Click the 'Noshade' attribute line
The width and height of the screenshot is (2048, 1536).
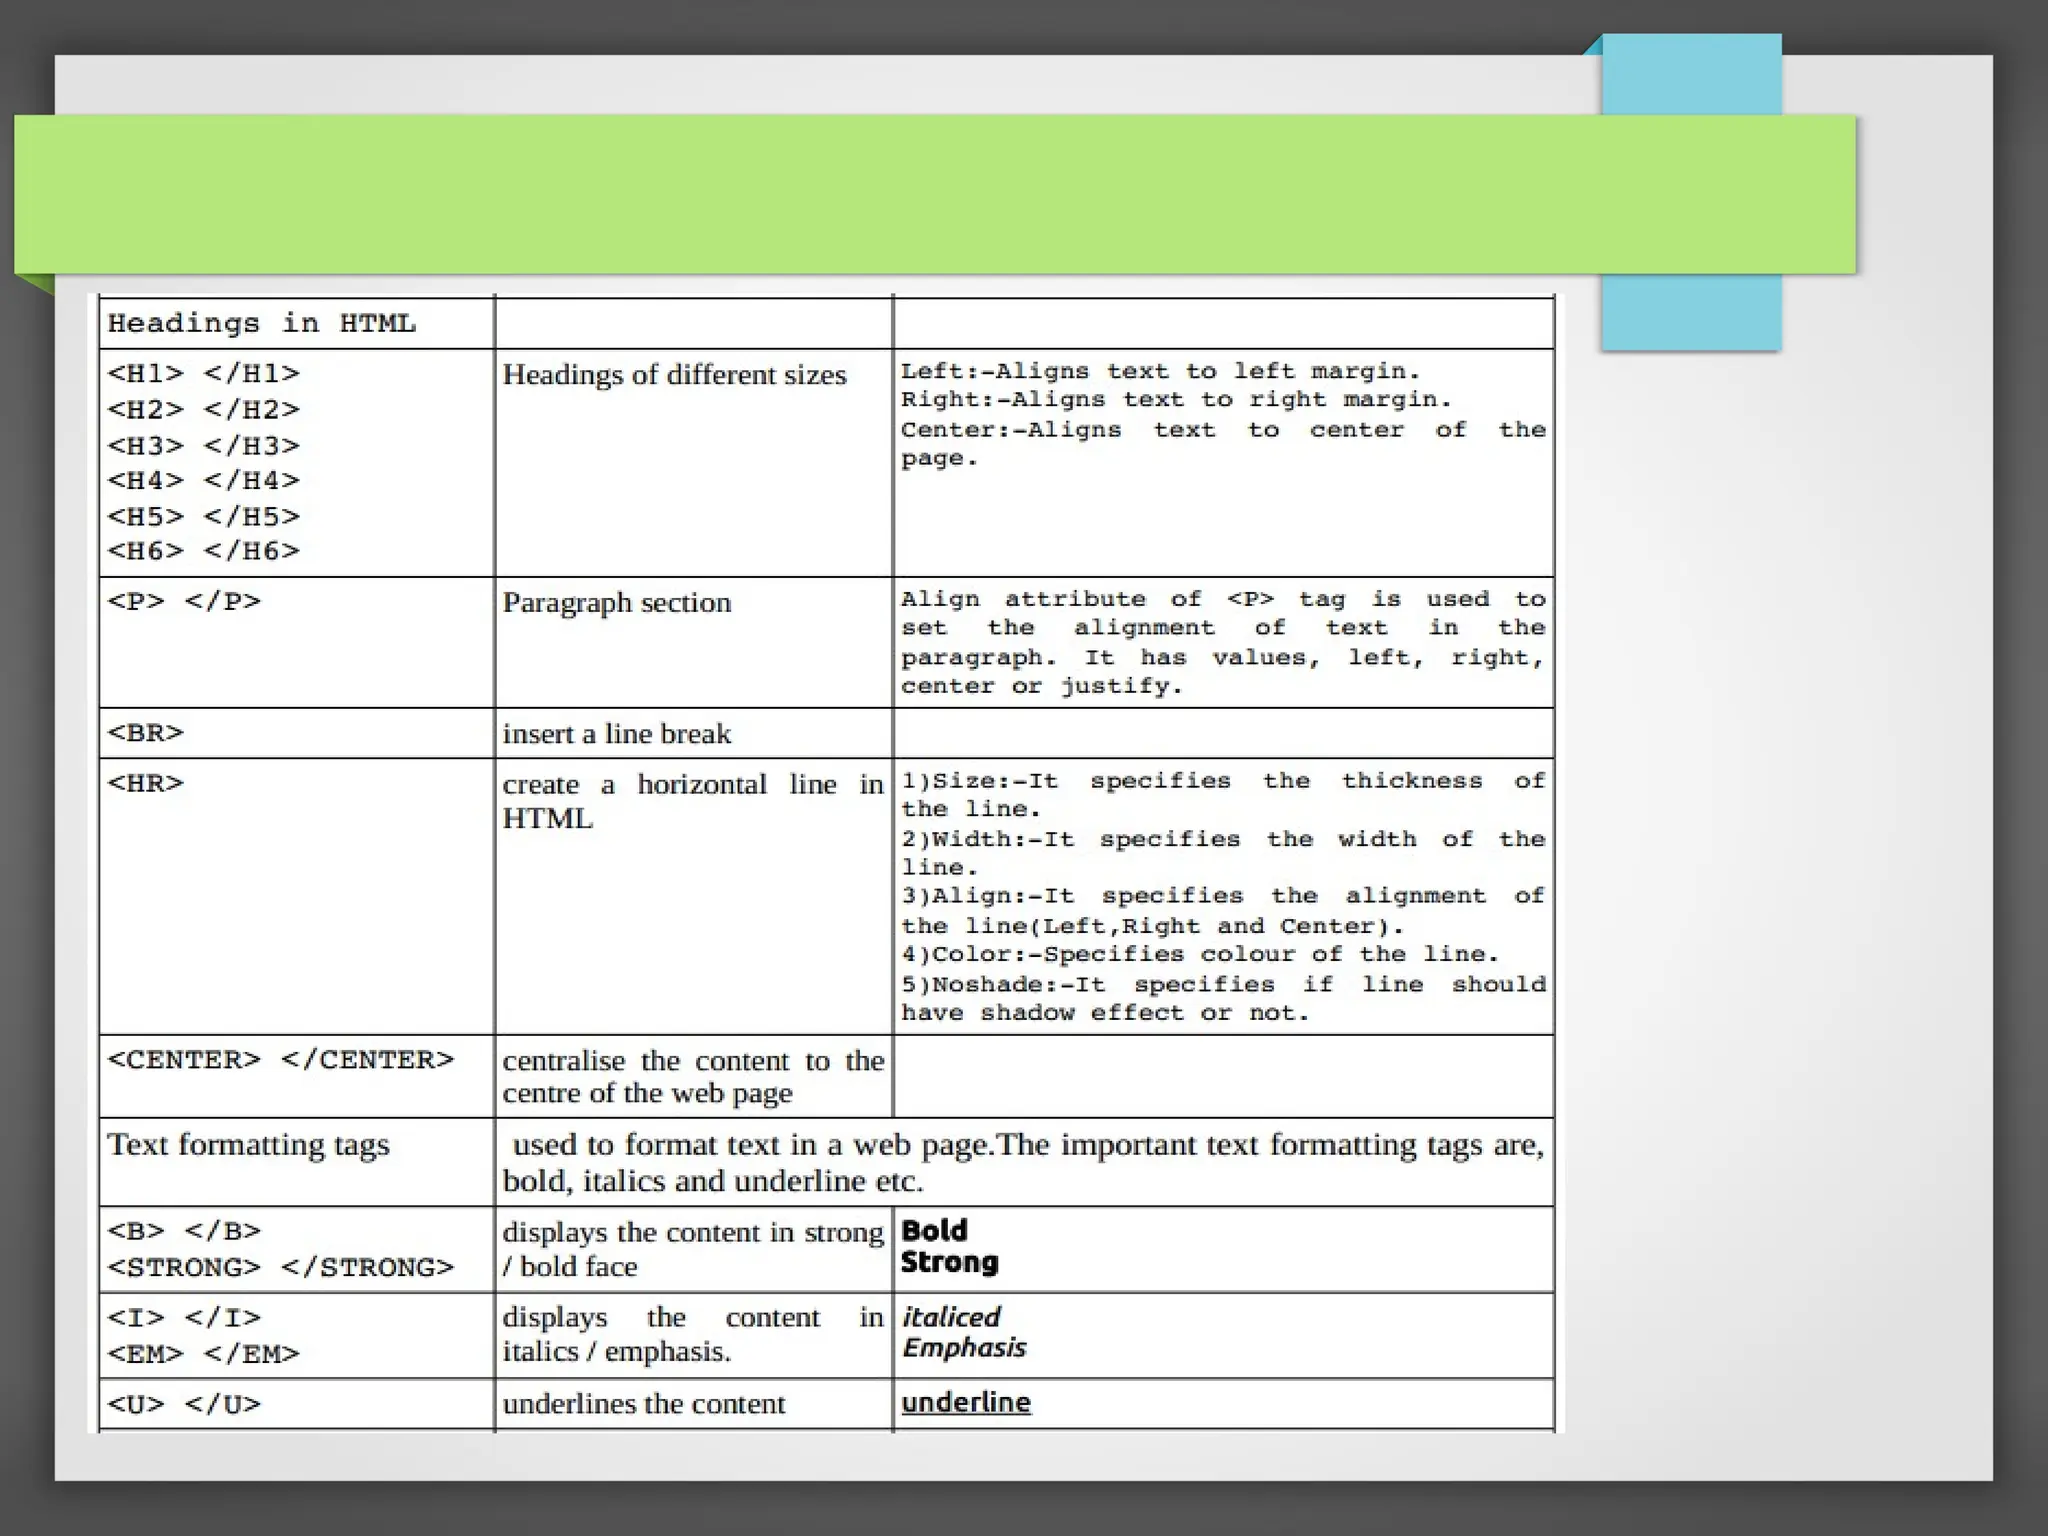[1222, 985]
